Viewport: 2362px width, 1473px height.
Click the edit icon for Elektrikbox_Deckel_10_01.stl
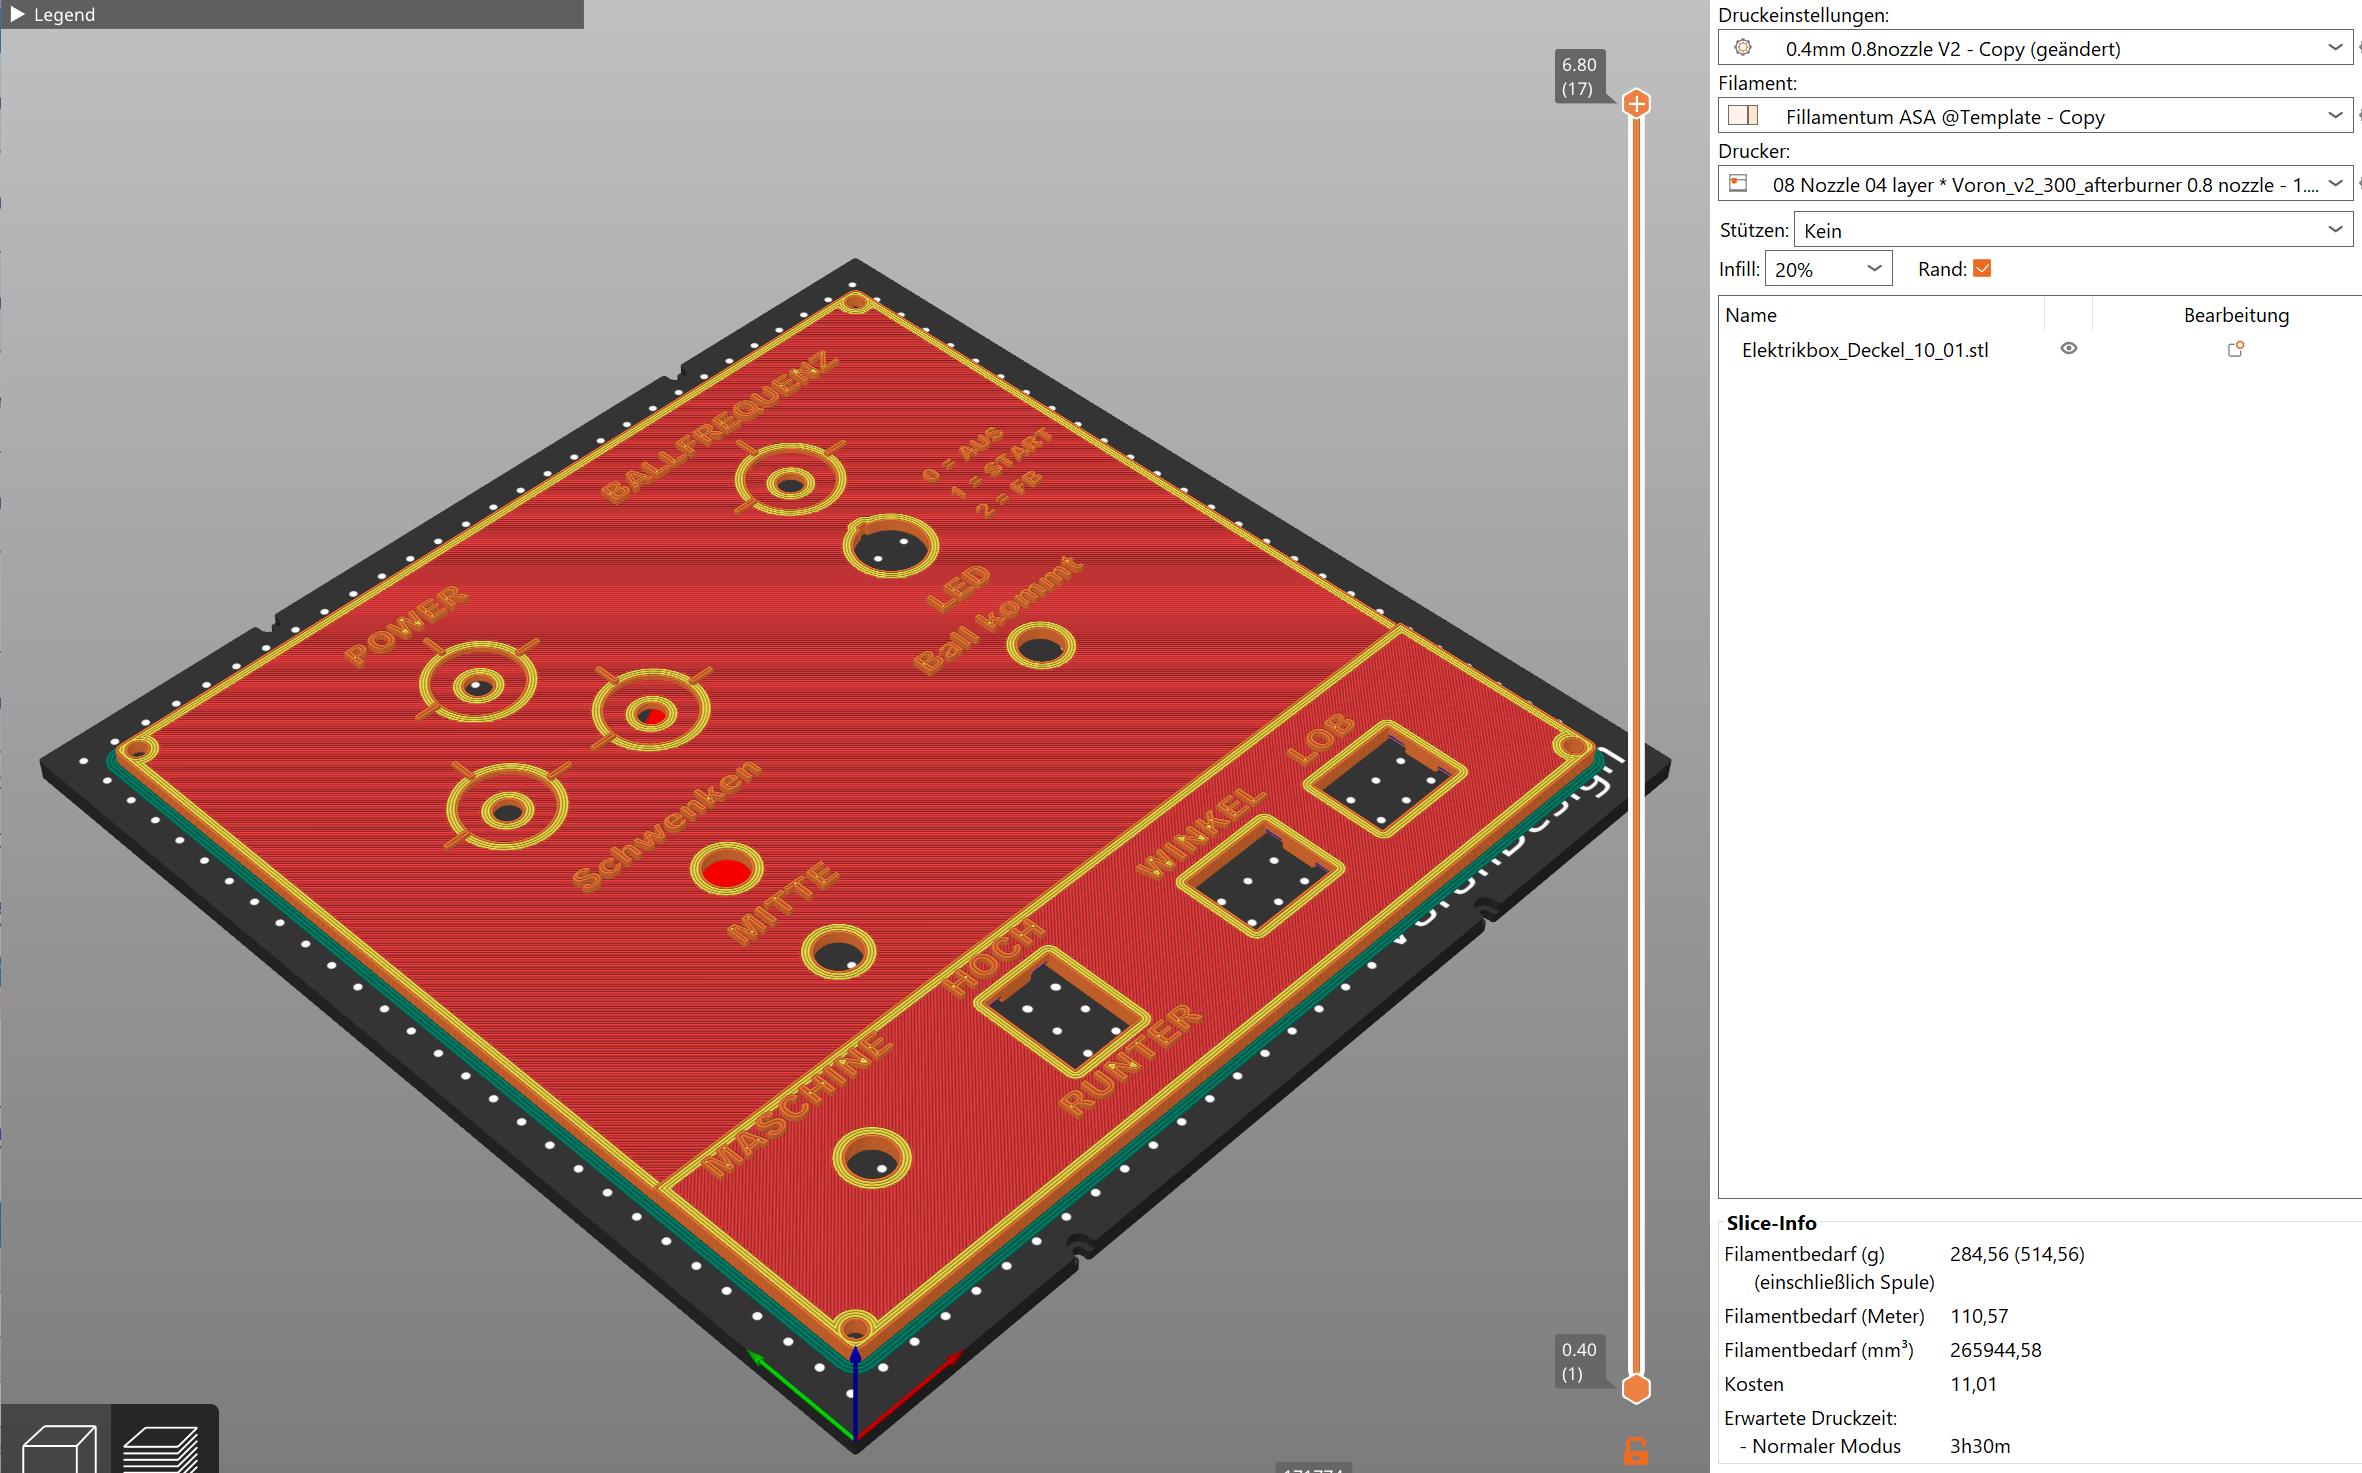pos(2236,349)
